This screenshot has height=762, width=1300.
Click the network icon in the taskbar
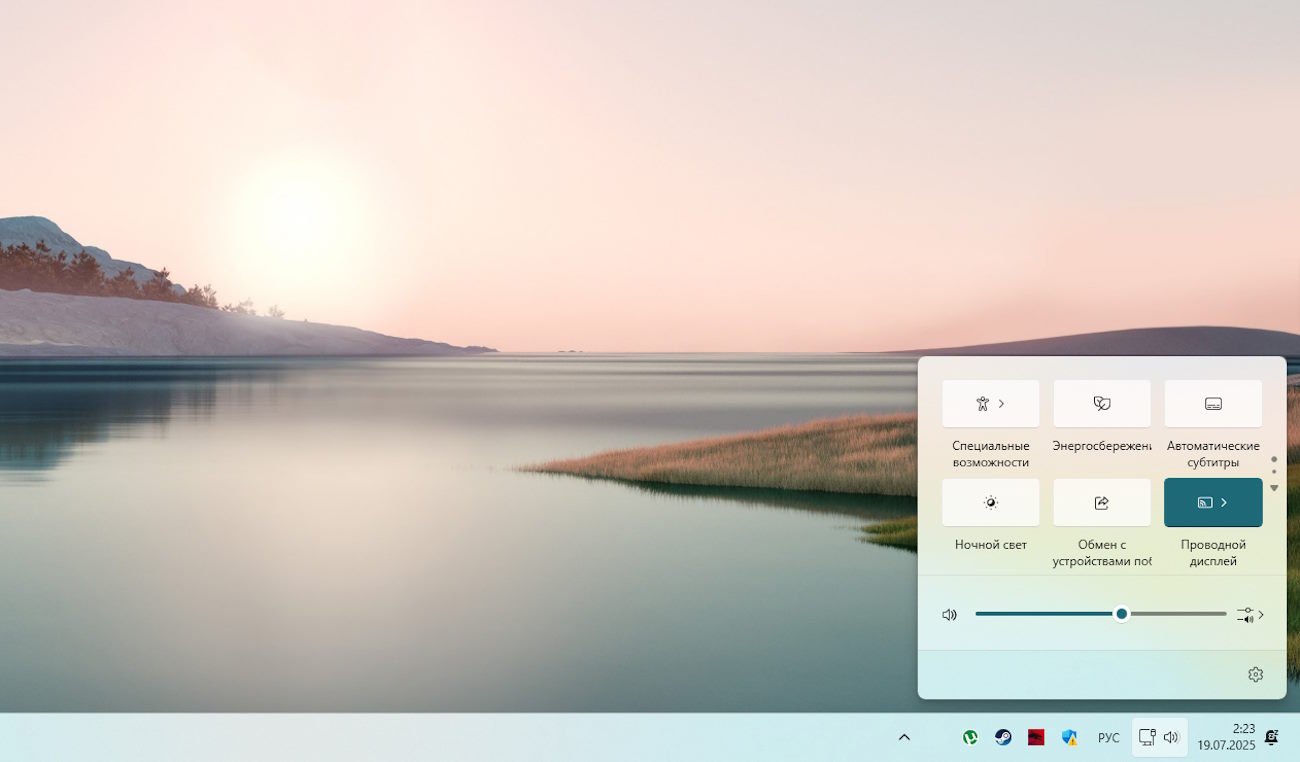(x=1147, y=738)
